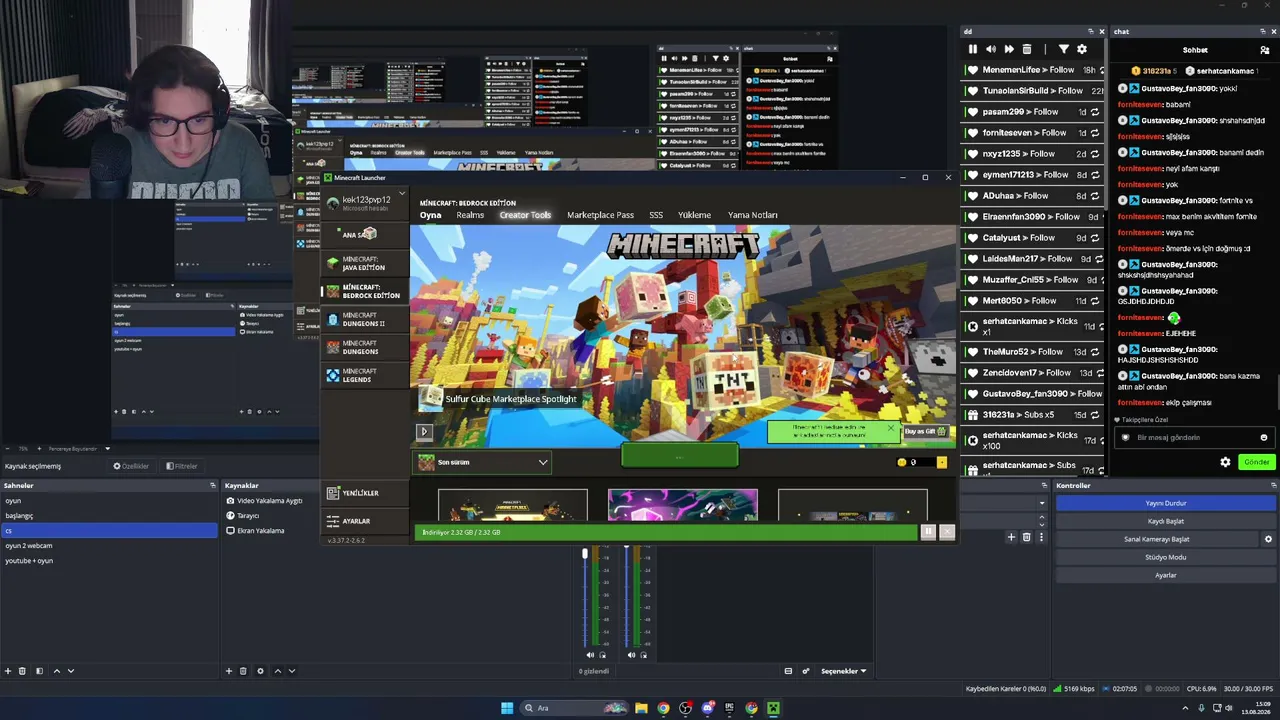Image resolution: width=1280 pixels, height=720 pixels.
Task: Move the selected scene up
Action: pyautogui.click(x=56, y=671)
